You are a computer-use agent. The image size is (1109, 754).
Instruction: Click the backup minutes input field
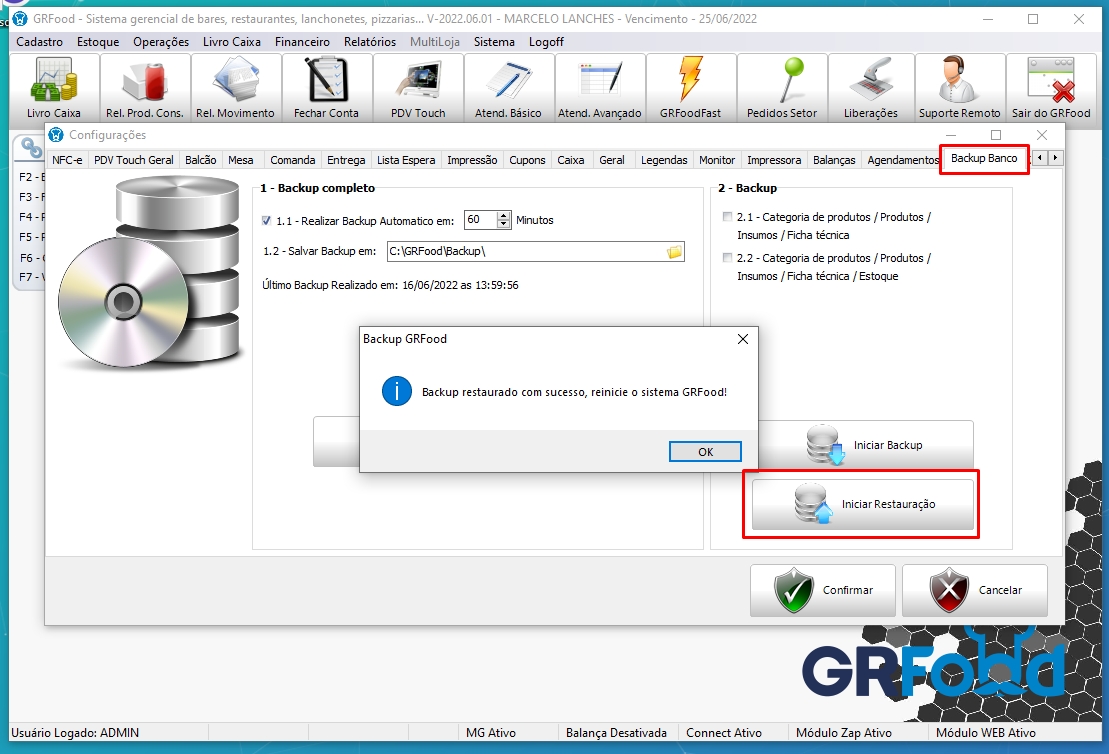pyautogui.click(x=481, y=220)
